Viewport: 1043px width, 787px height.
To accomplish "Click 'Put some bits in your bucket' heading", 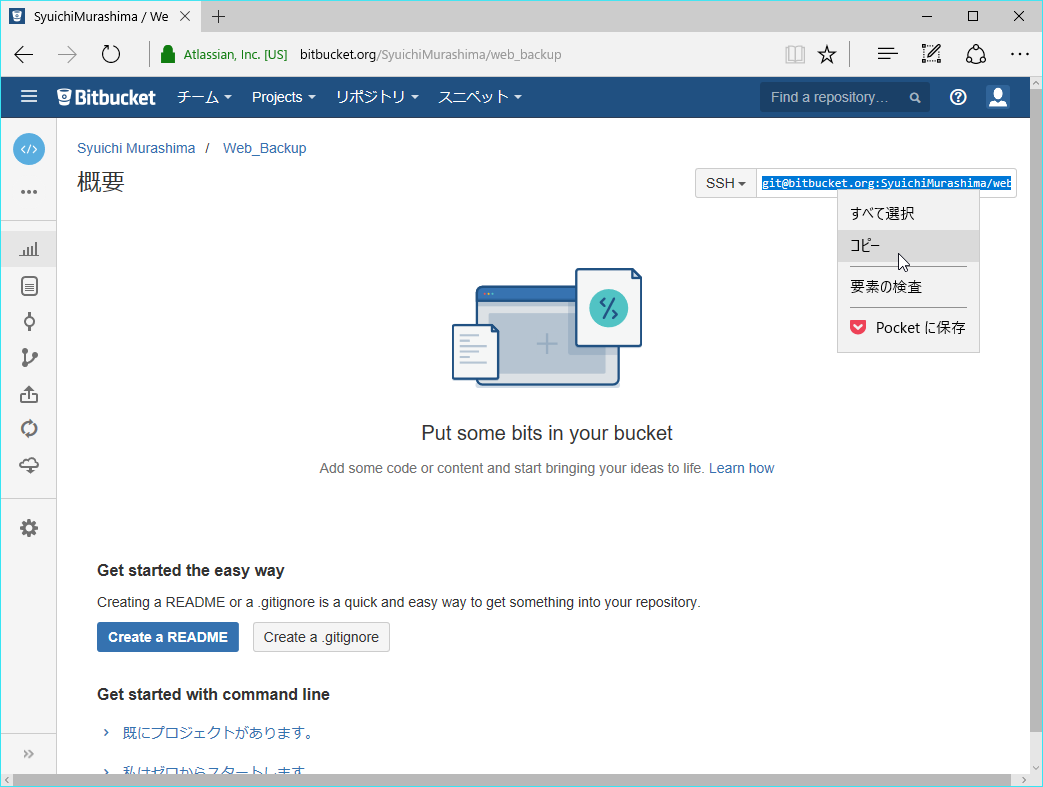I will 547,433.
